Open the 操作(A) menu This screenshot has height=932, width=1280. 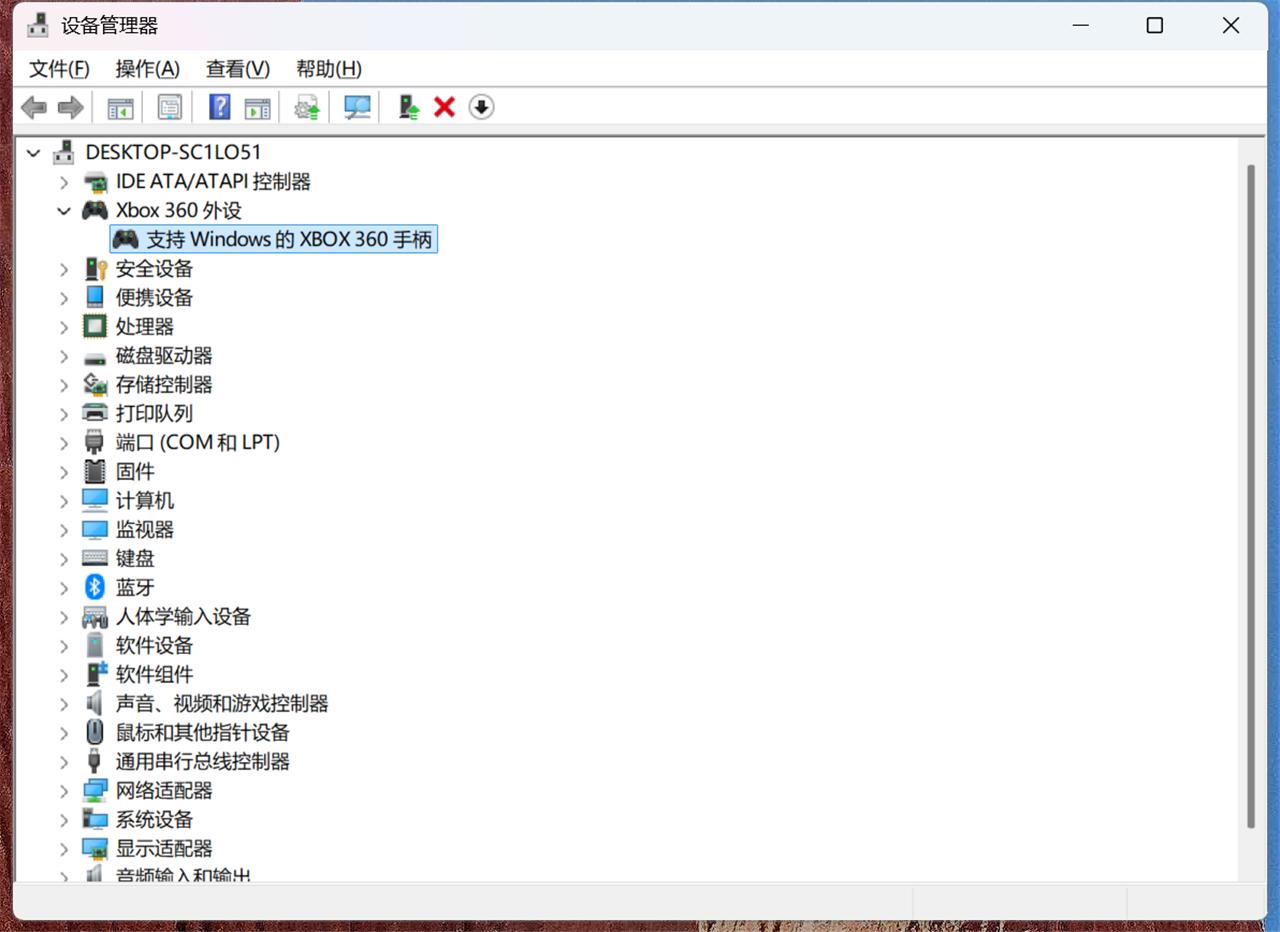148,69
